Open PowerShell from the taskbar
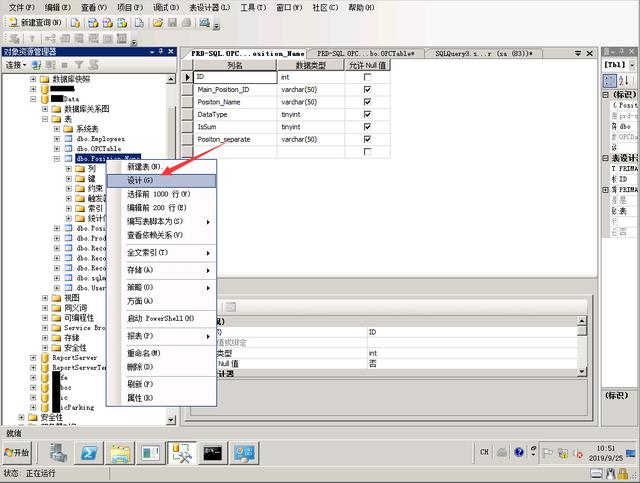The width and height of the screenshot is (640, 483). pos(89,453)
